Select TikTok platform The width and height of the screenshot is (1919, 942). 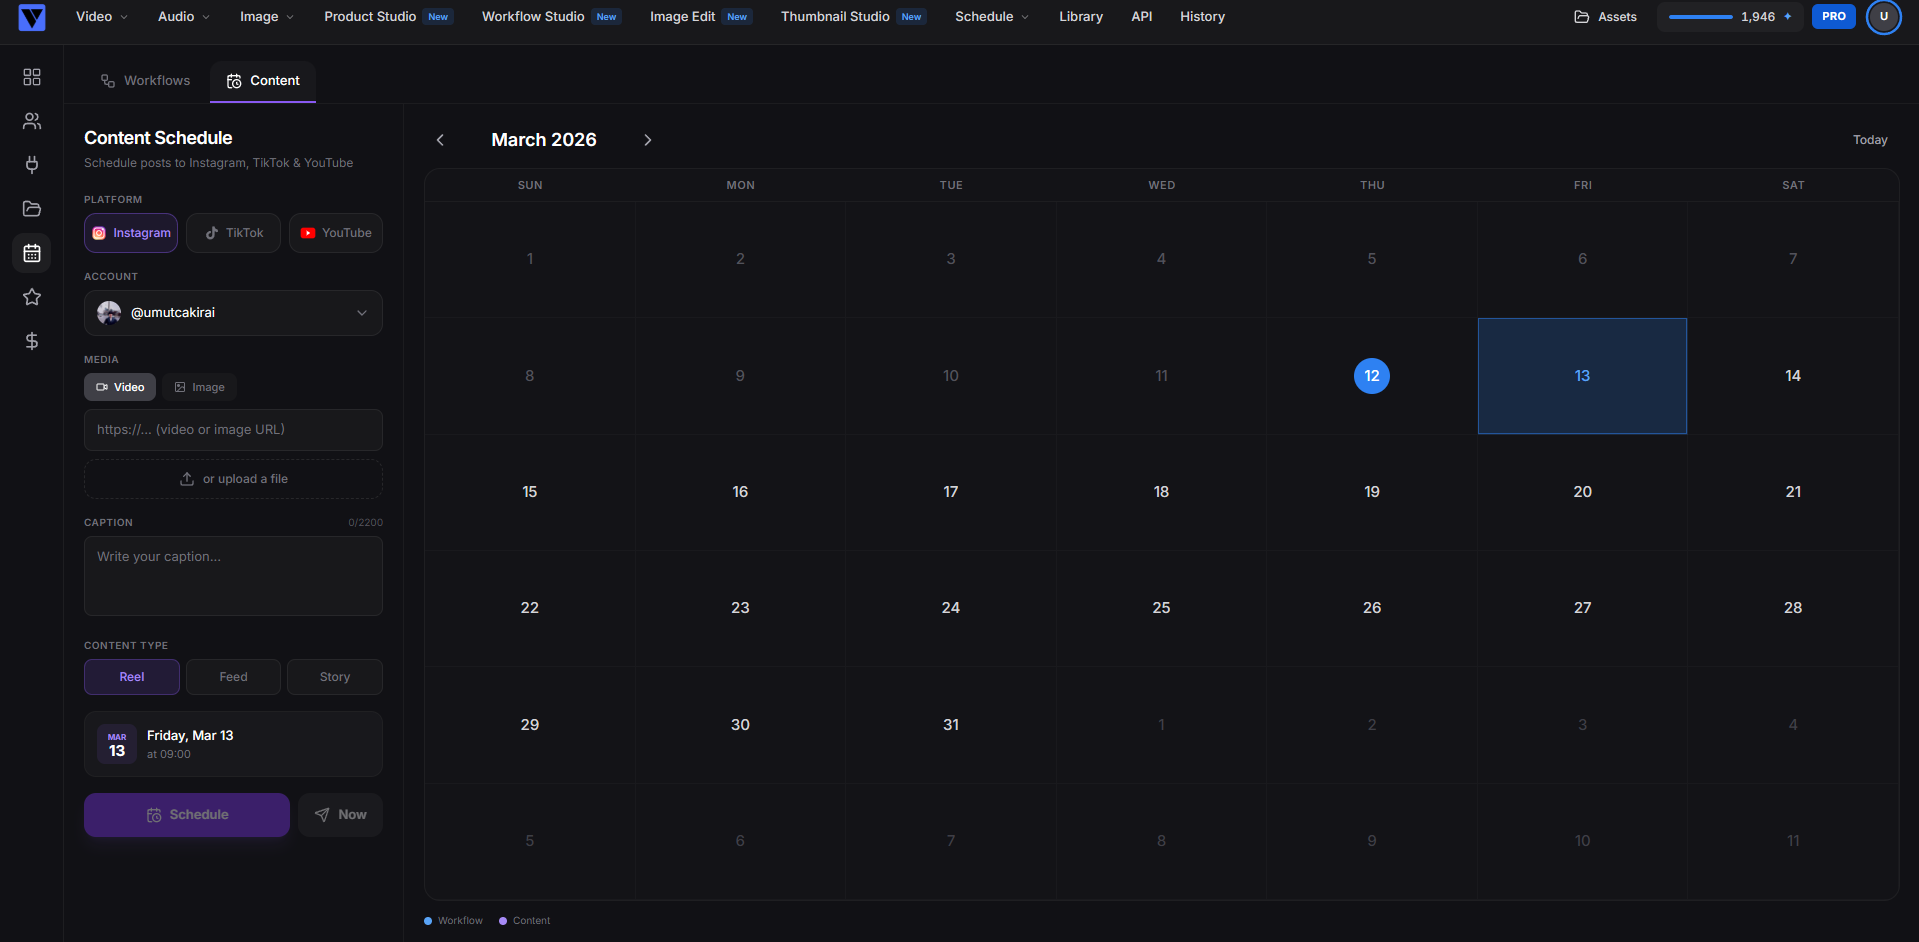click(234, 233)
